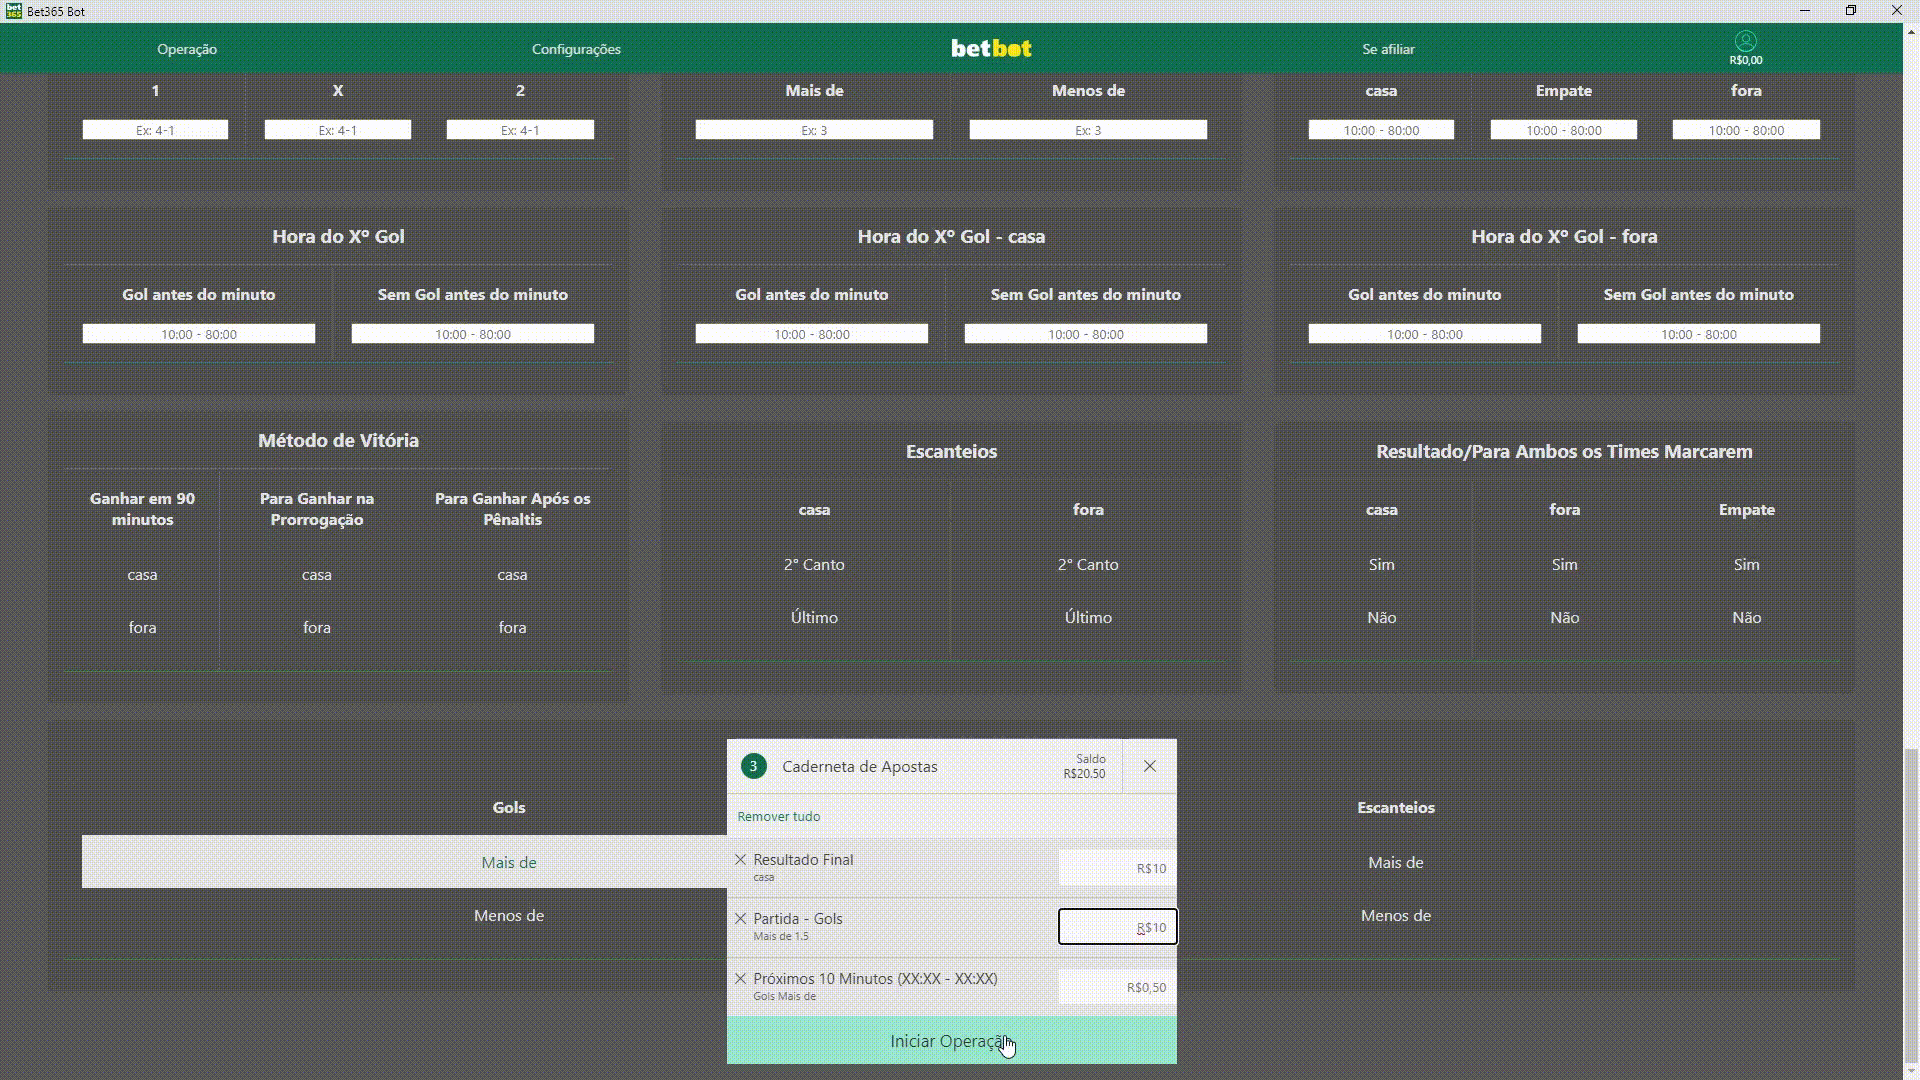Click the Bet365 Bot title bar icon

click(x=13, y=11)
